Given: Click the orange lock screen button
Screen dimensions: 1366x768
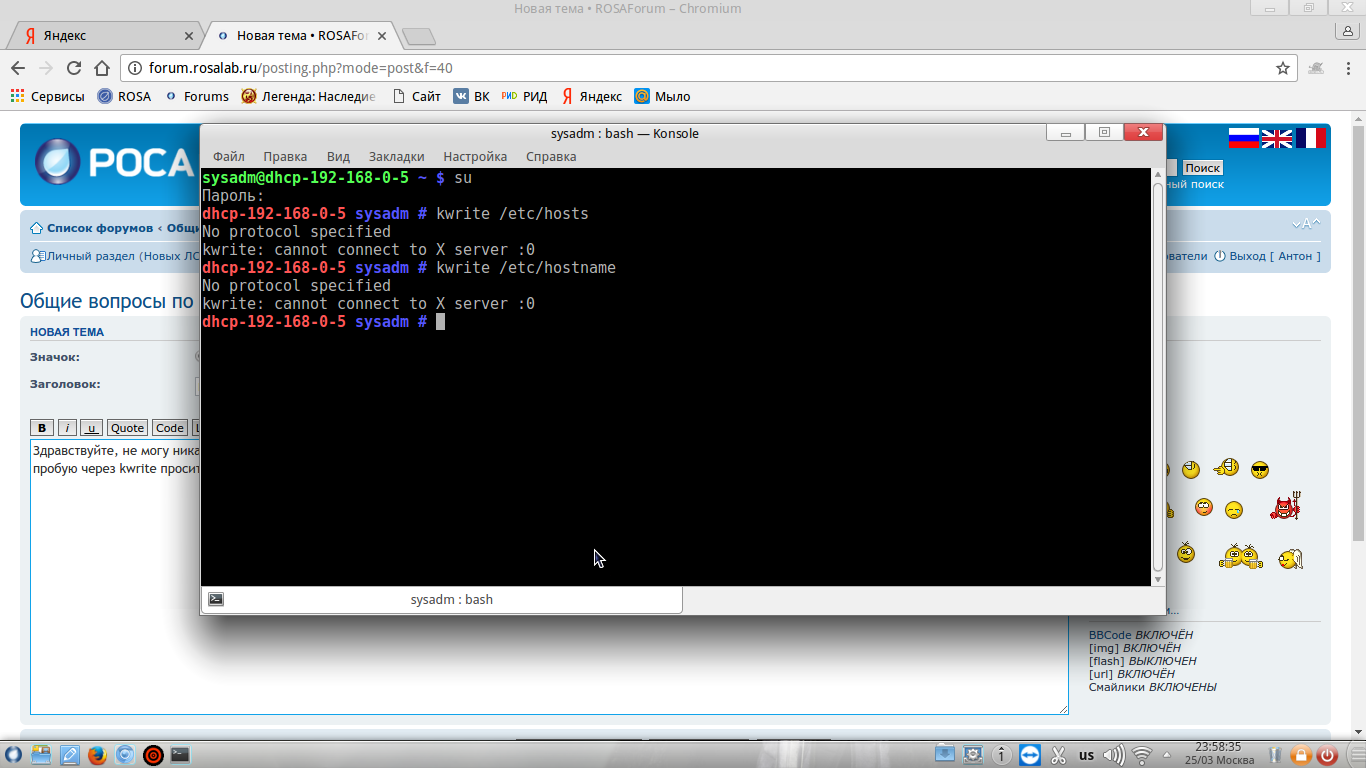Looking at the screenshot, I should (1301, 755).
